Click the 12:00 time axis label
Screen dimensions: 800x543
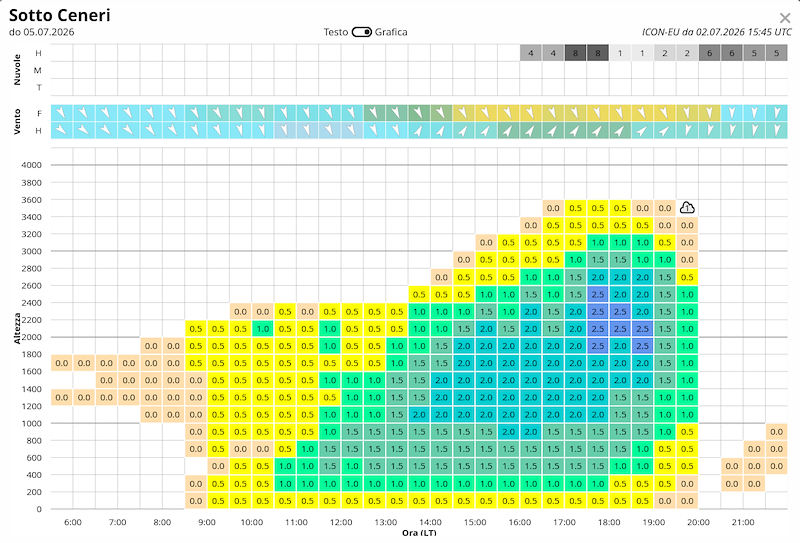point(341,522)
